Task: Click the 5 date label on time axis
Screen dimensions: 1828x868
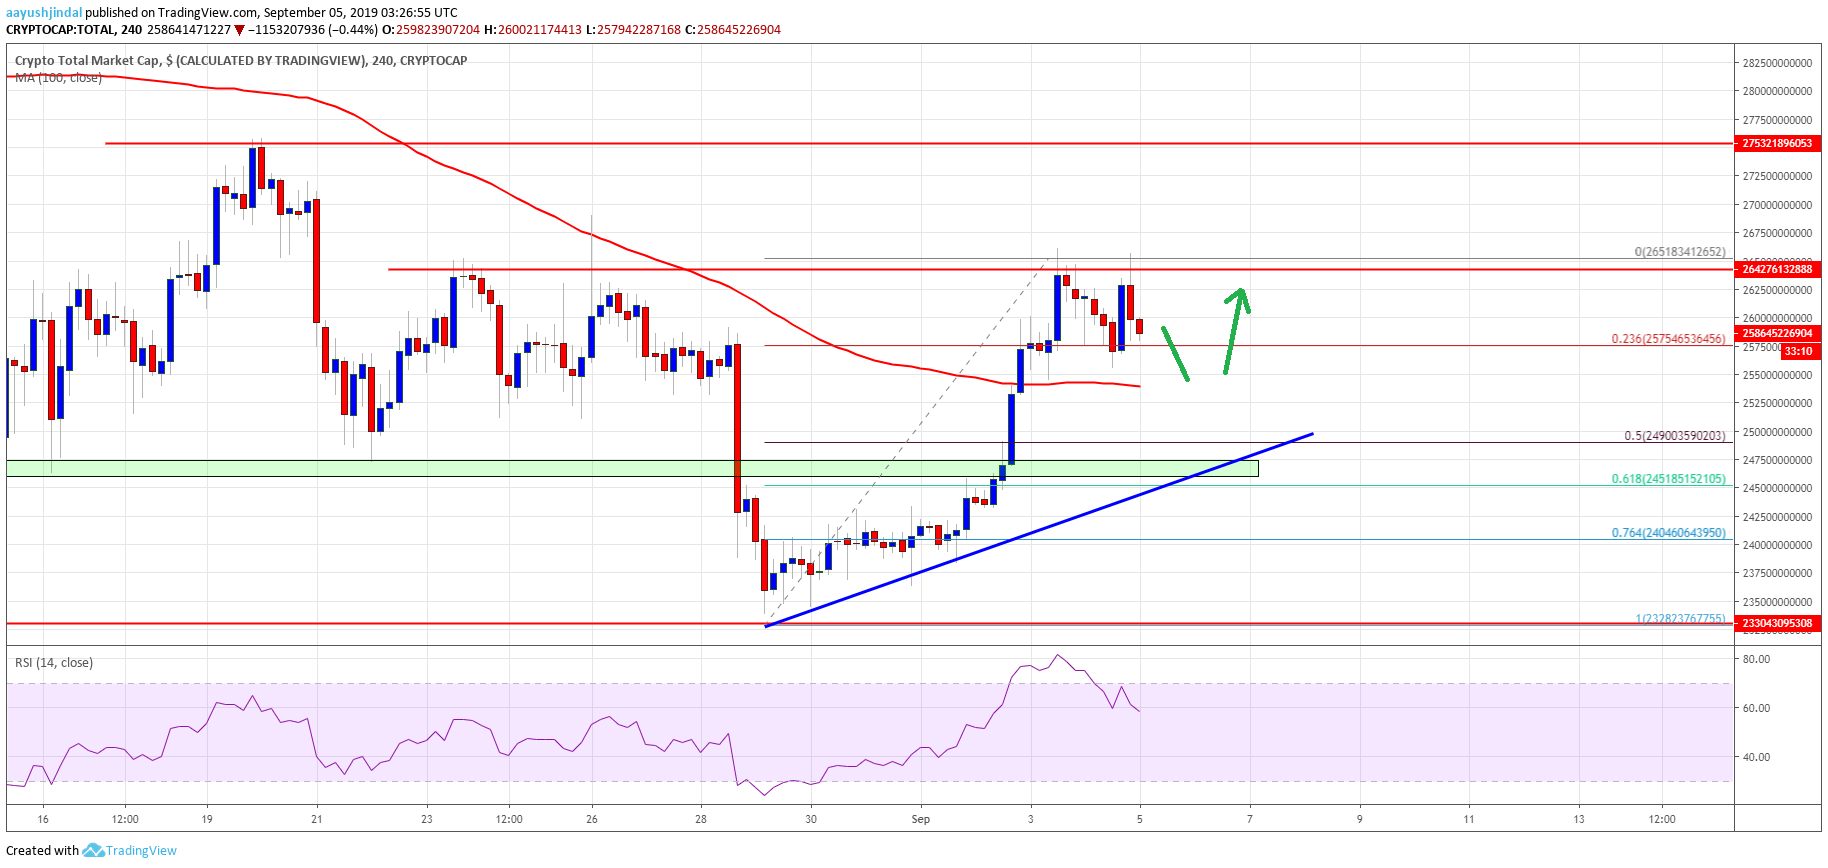Action: coord(1140,819)
